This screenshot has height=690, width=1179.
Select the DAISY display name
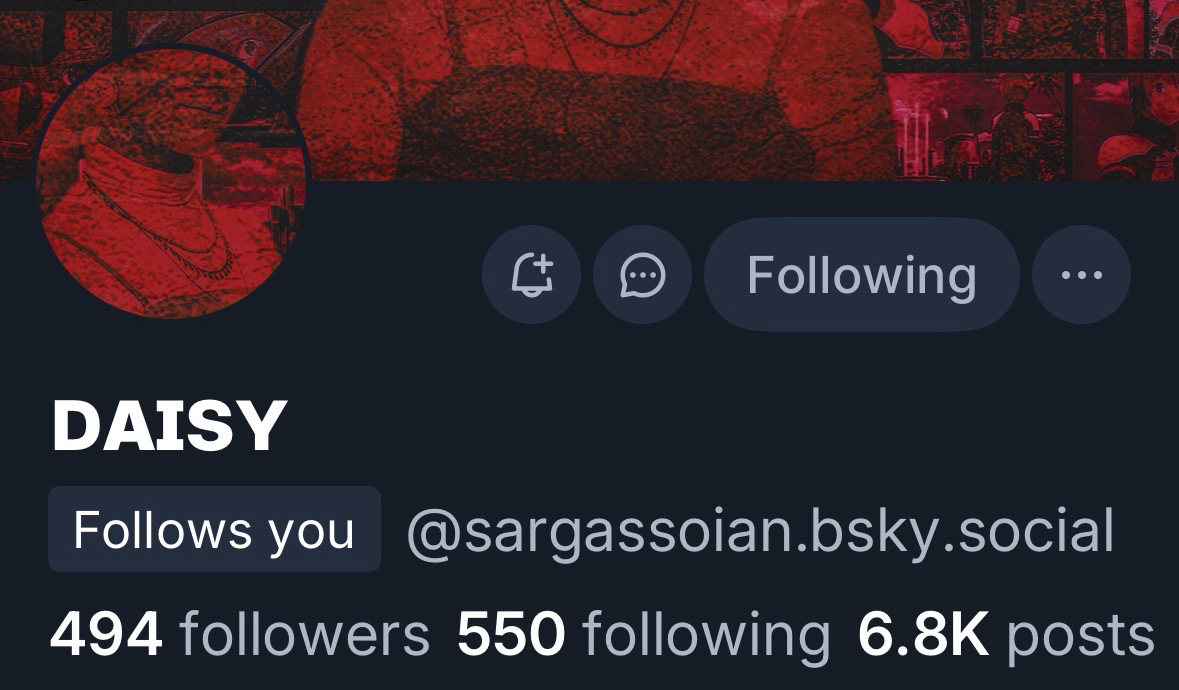click(170, 425)
